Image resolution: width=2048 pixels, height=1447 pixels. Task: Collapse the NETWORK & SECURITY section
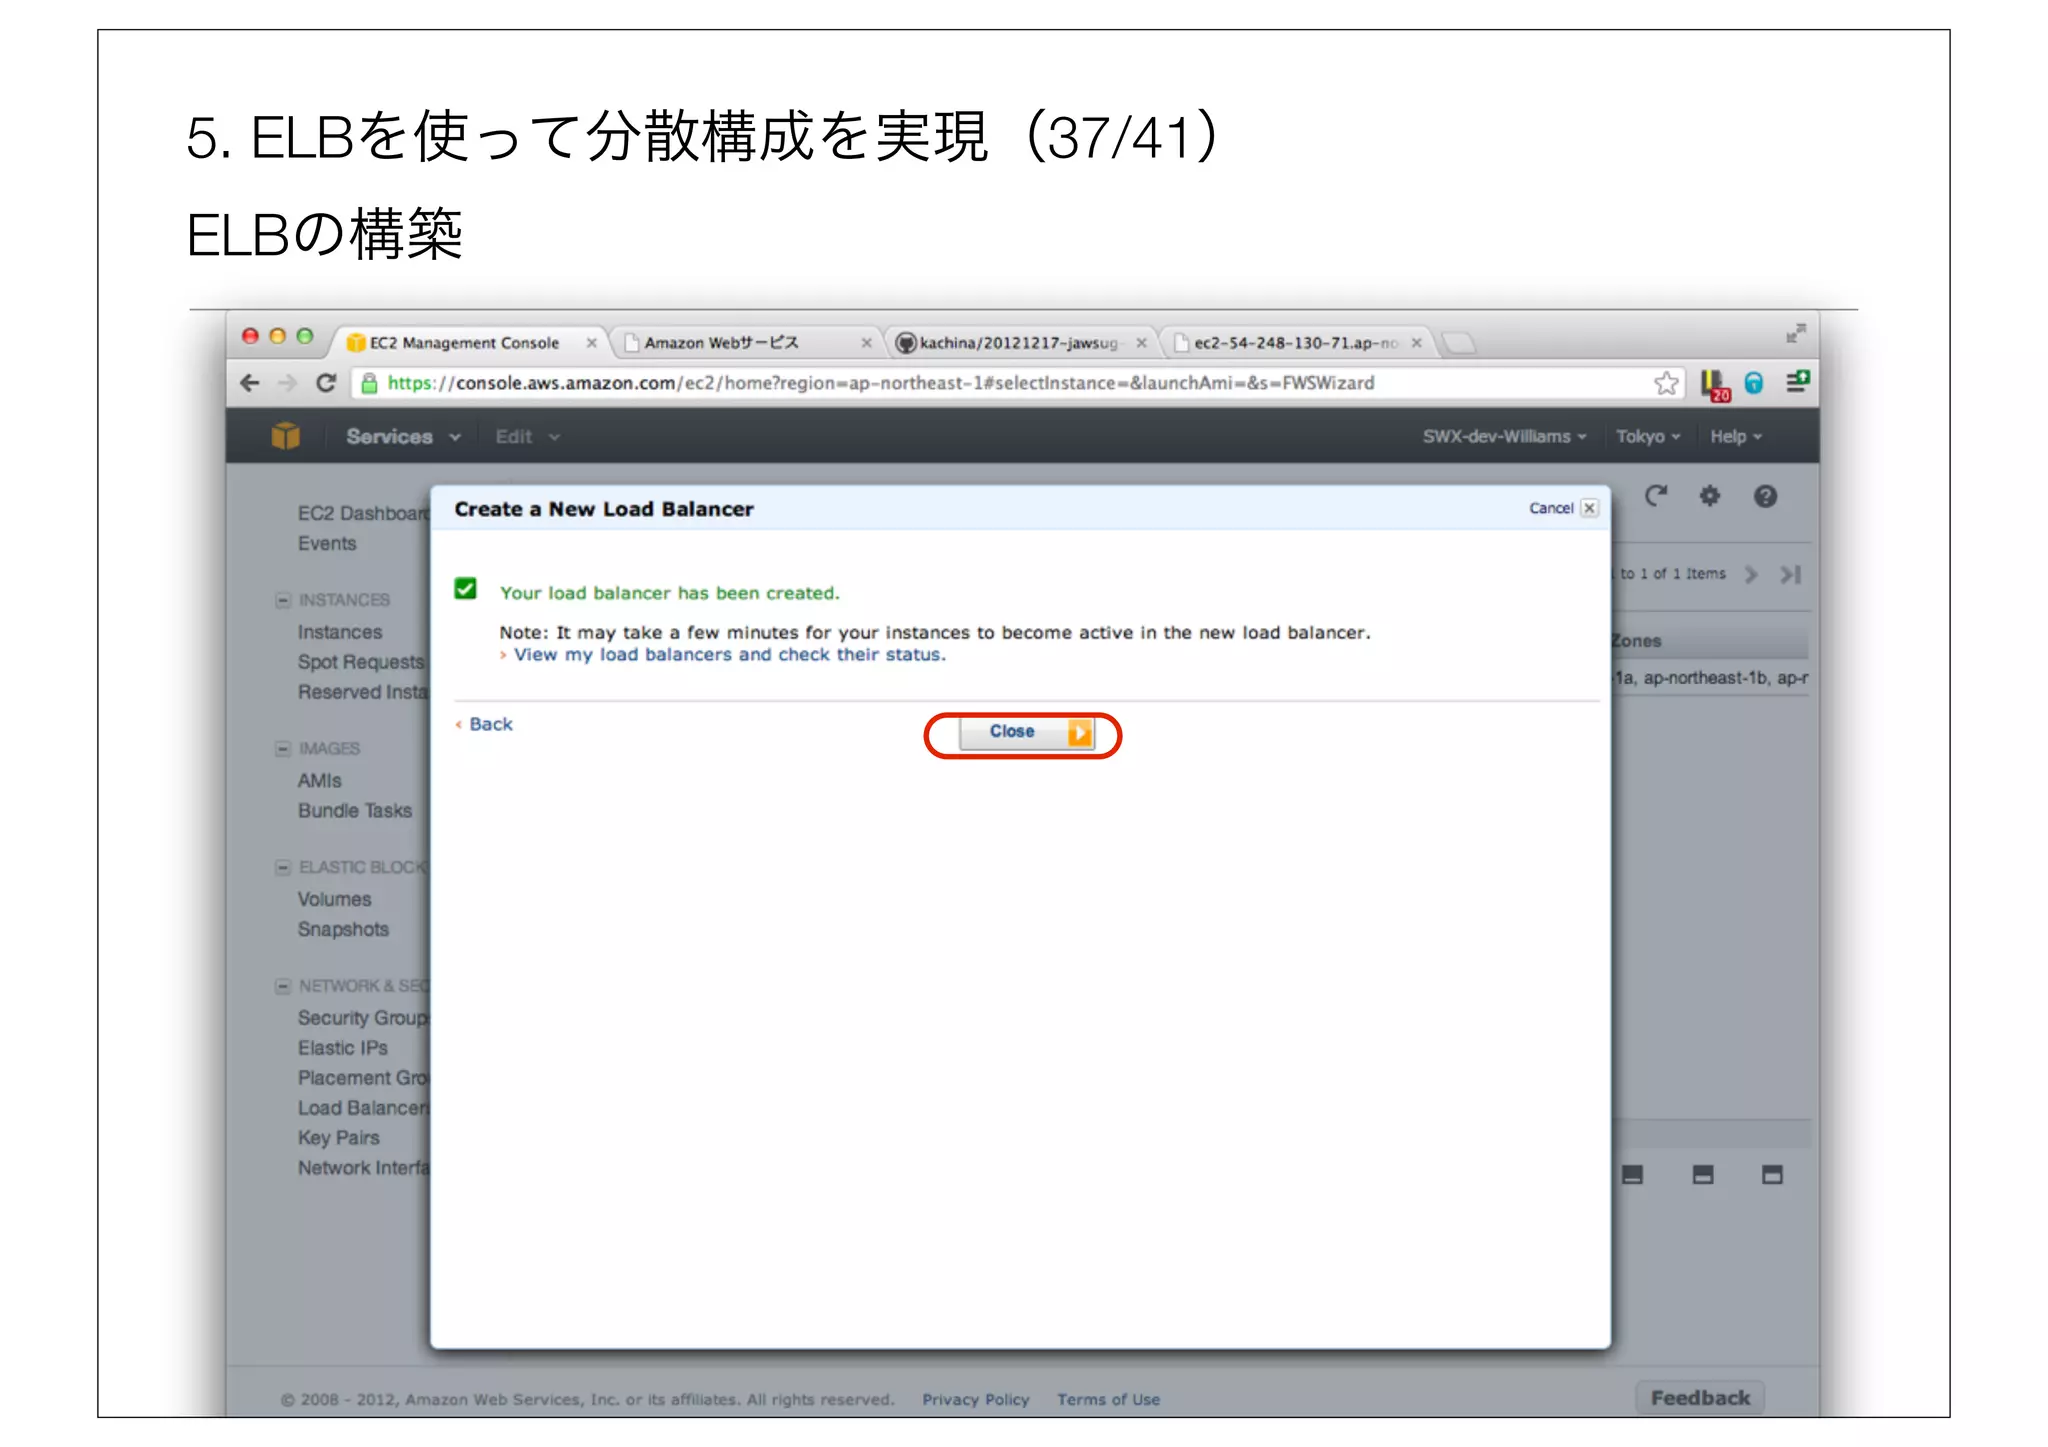[283, 986]
